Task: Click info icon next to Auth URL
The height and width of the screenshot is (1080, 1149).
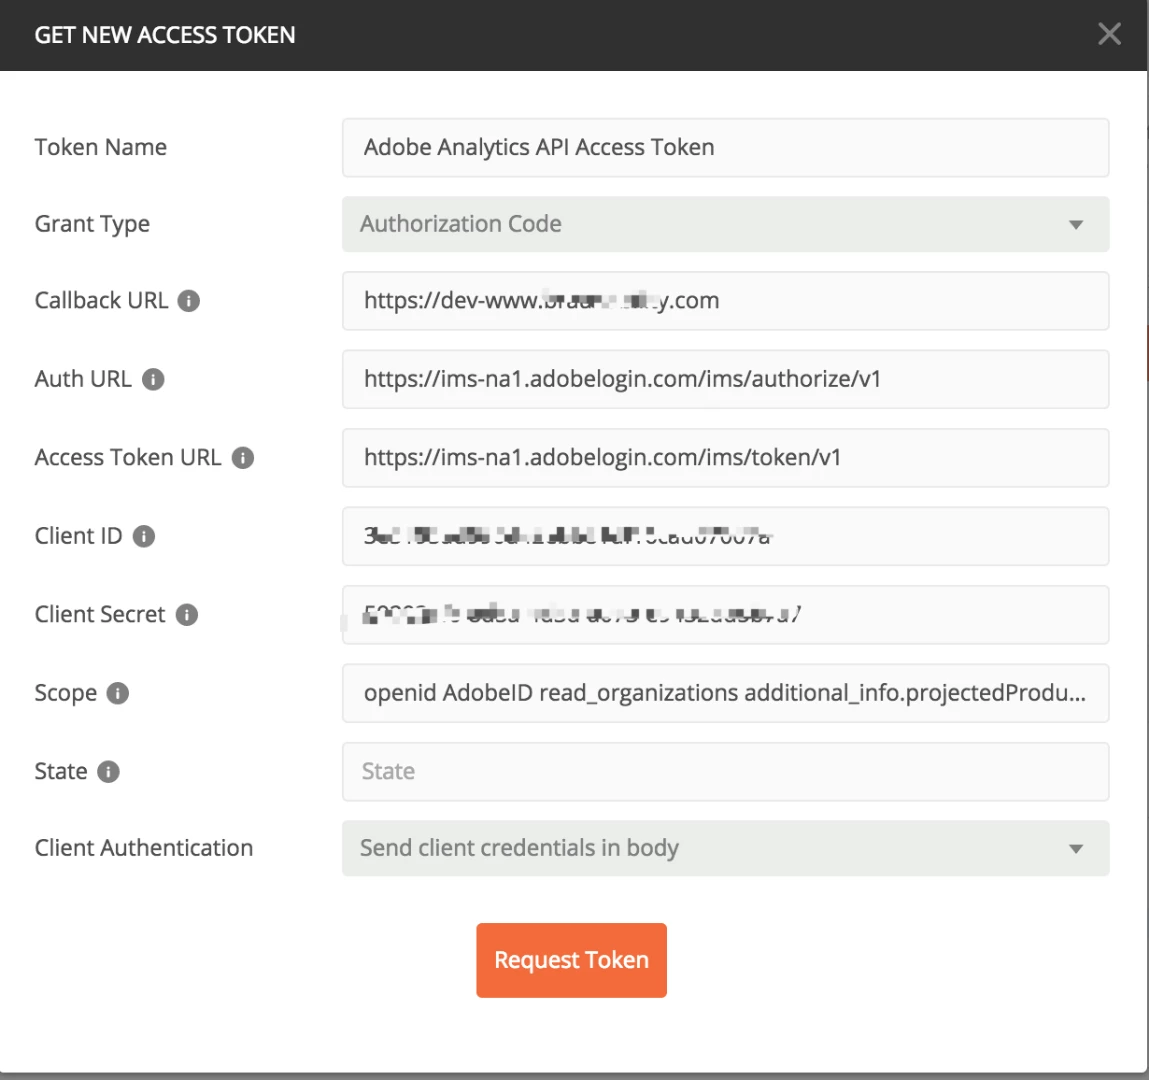Action: coord(153,379)
